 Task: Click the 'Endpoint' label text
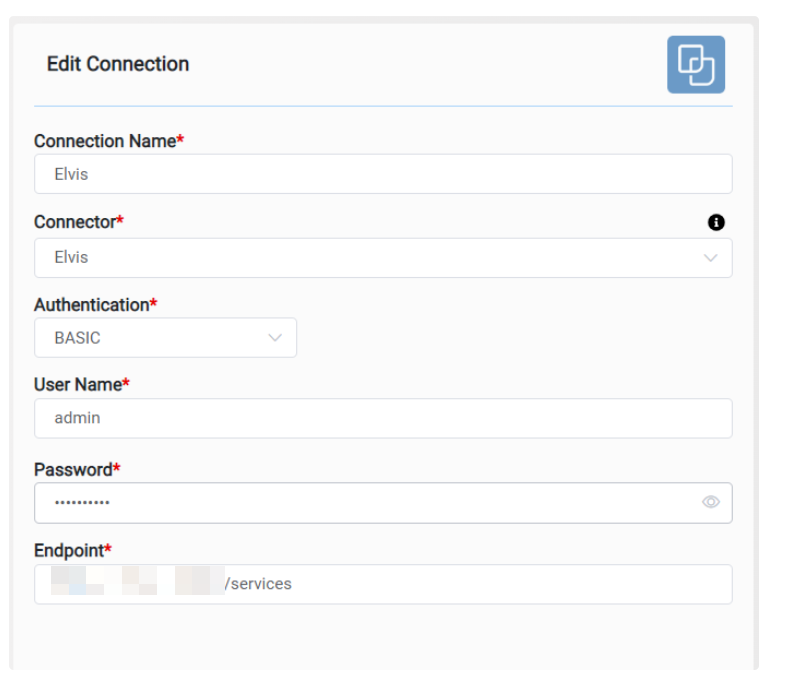pyautogui.click(x=69, y=550)
